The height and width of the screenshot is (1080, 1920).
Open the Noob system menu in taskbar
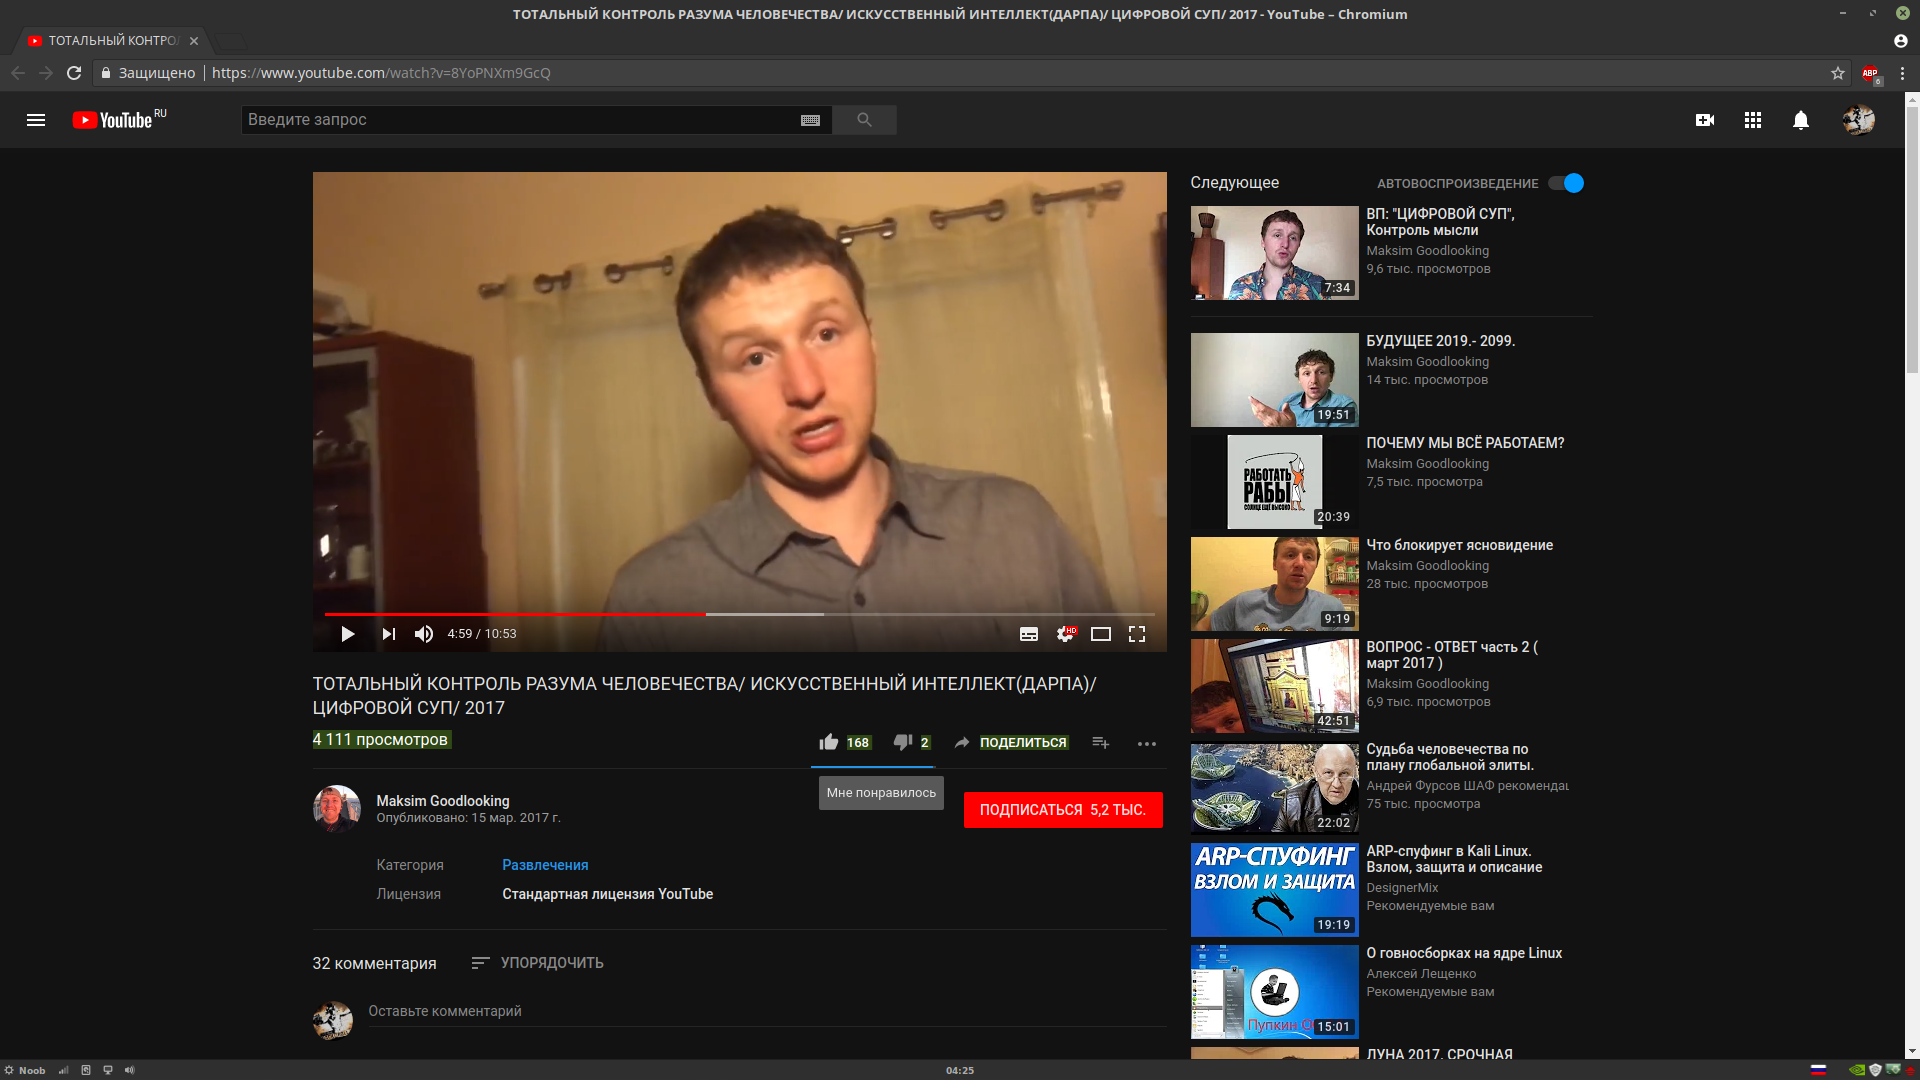[x=25, y=1070]
